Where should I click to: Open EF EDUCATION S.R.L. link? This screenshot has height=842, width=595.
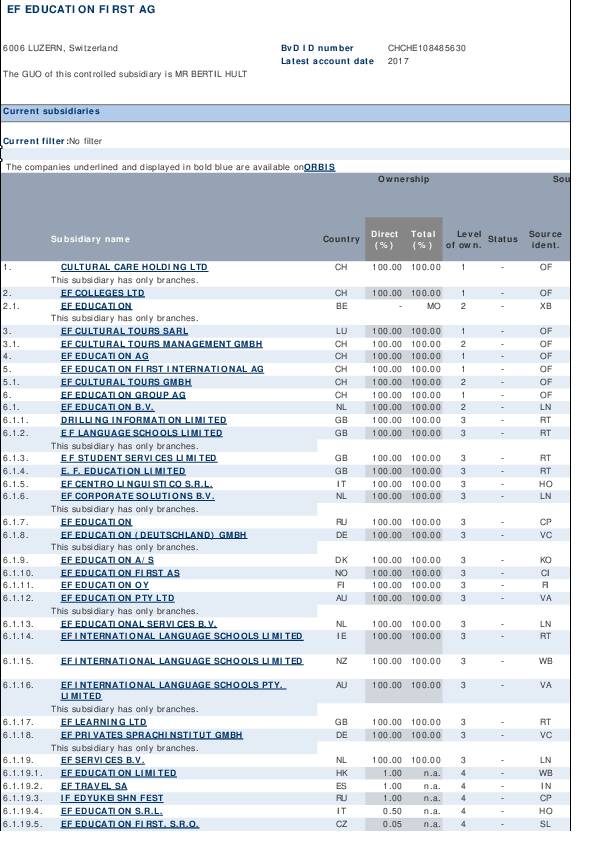coord(112,811)
